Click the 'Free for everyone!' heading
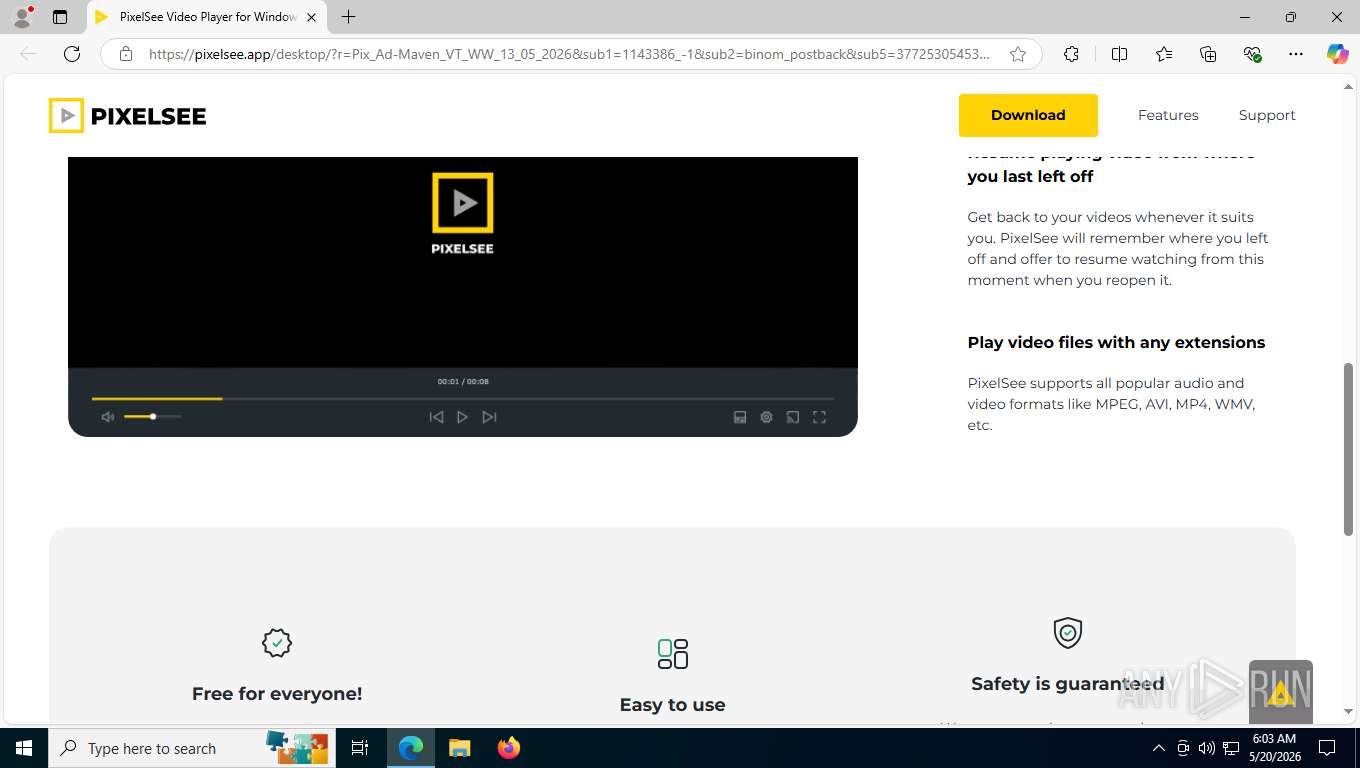 277,693
